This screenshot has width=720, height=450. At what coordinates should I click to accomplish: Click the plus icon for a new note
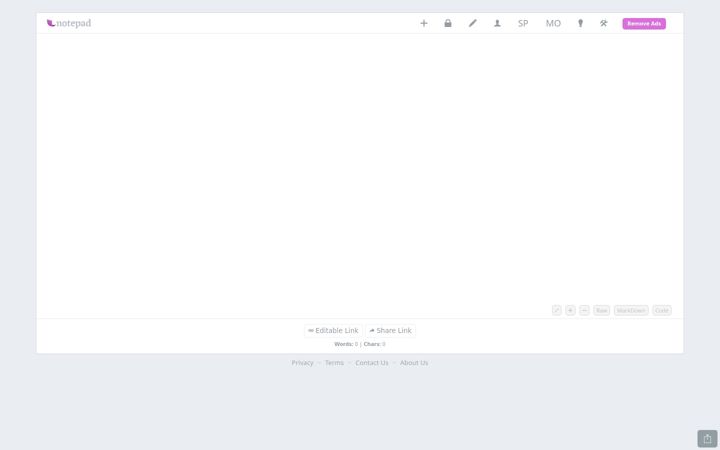(424, 23)
